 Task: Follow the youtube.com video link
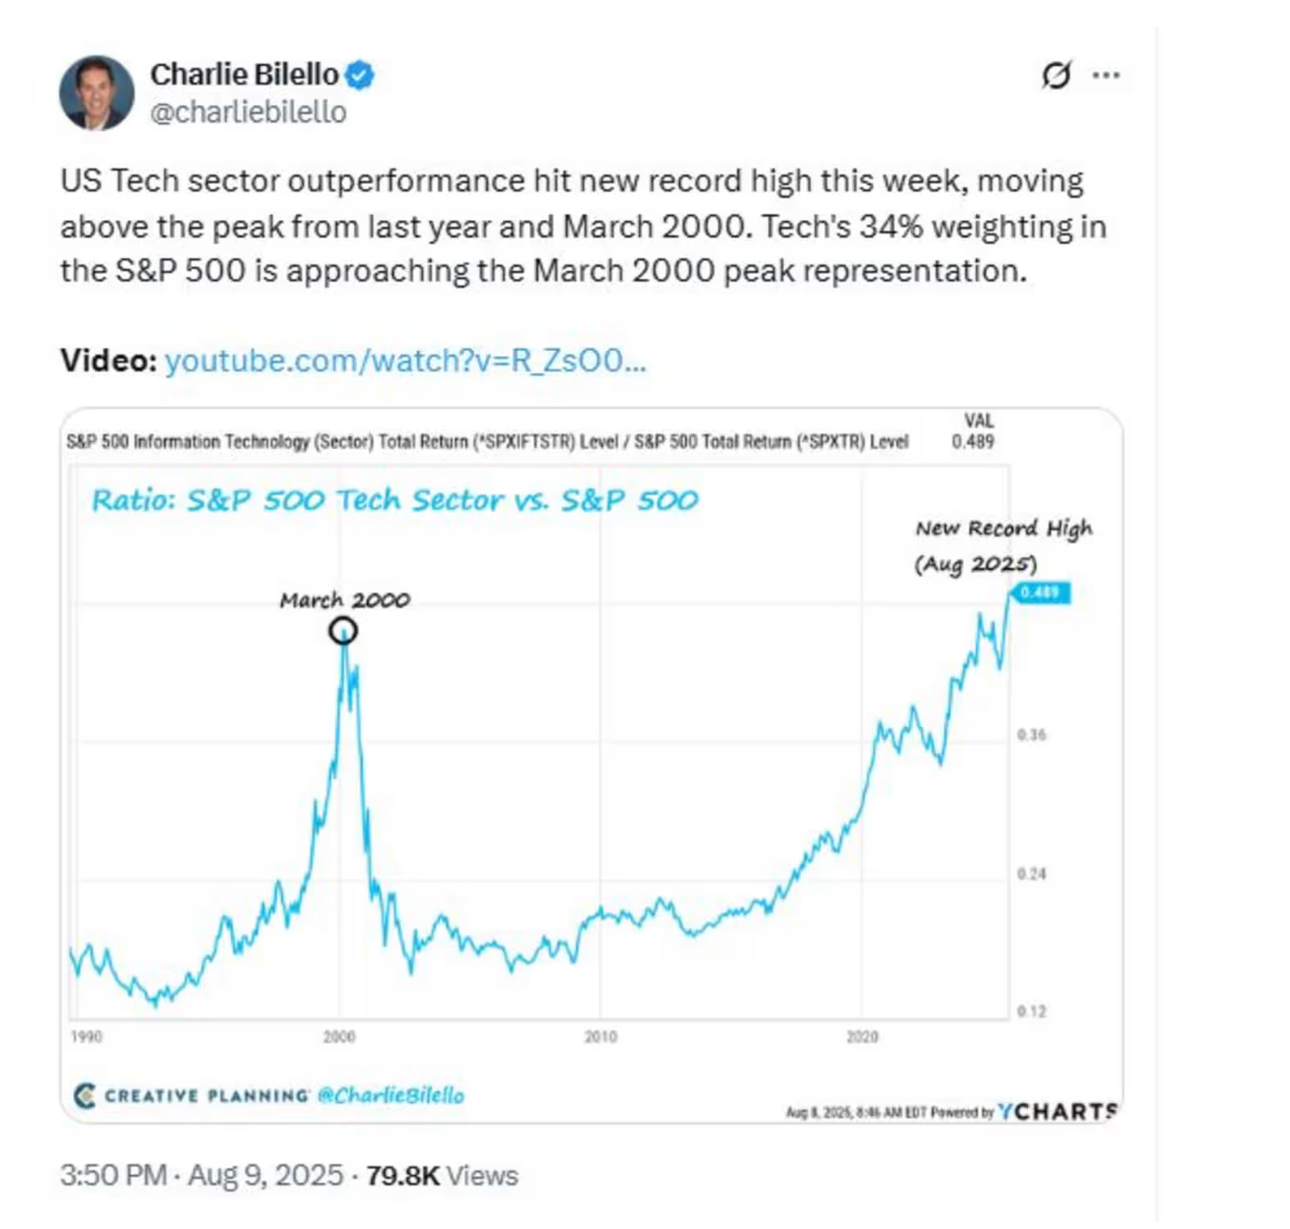tap(405, 360)
